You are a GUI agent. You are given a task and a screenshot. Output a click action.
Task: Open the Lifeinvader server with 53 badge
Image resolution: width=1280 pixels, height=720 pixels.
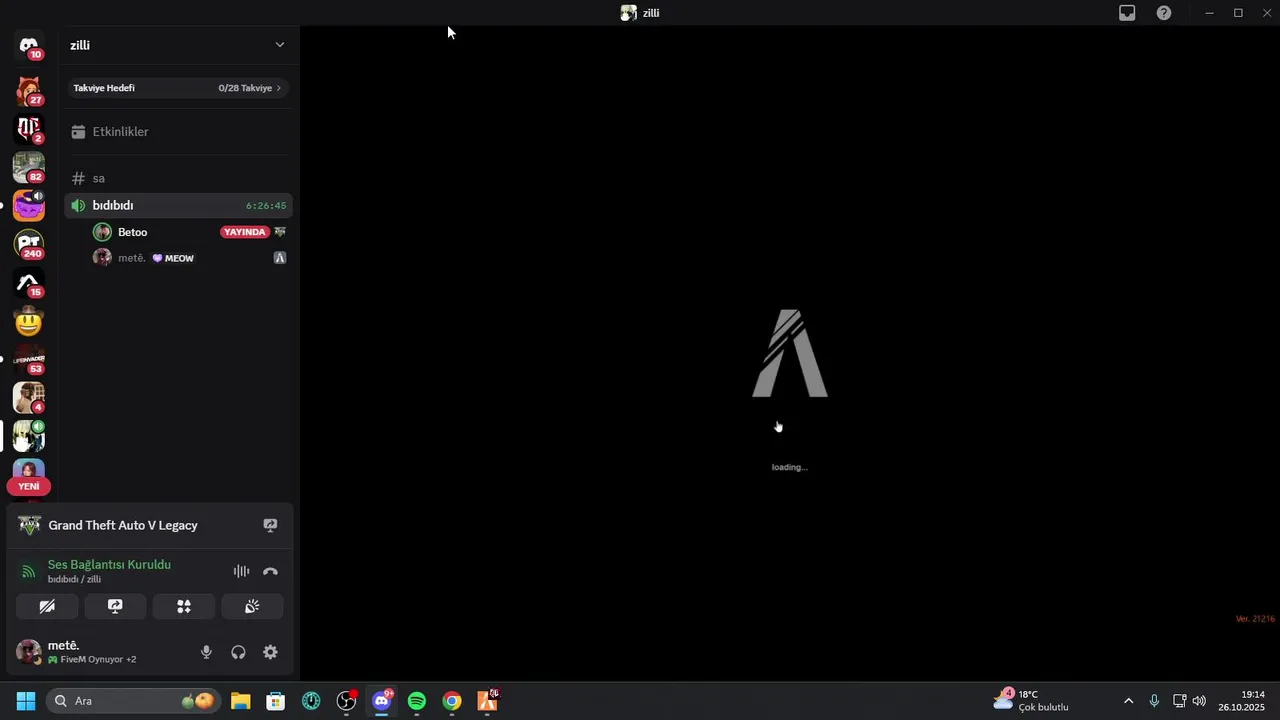[28, 359]
